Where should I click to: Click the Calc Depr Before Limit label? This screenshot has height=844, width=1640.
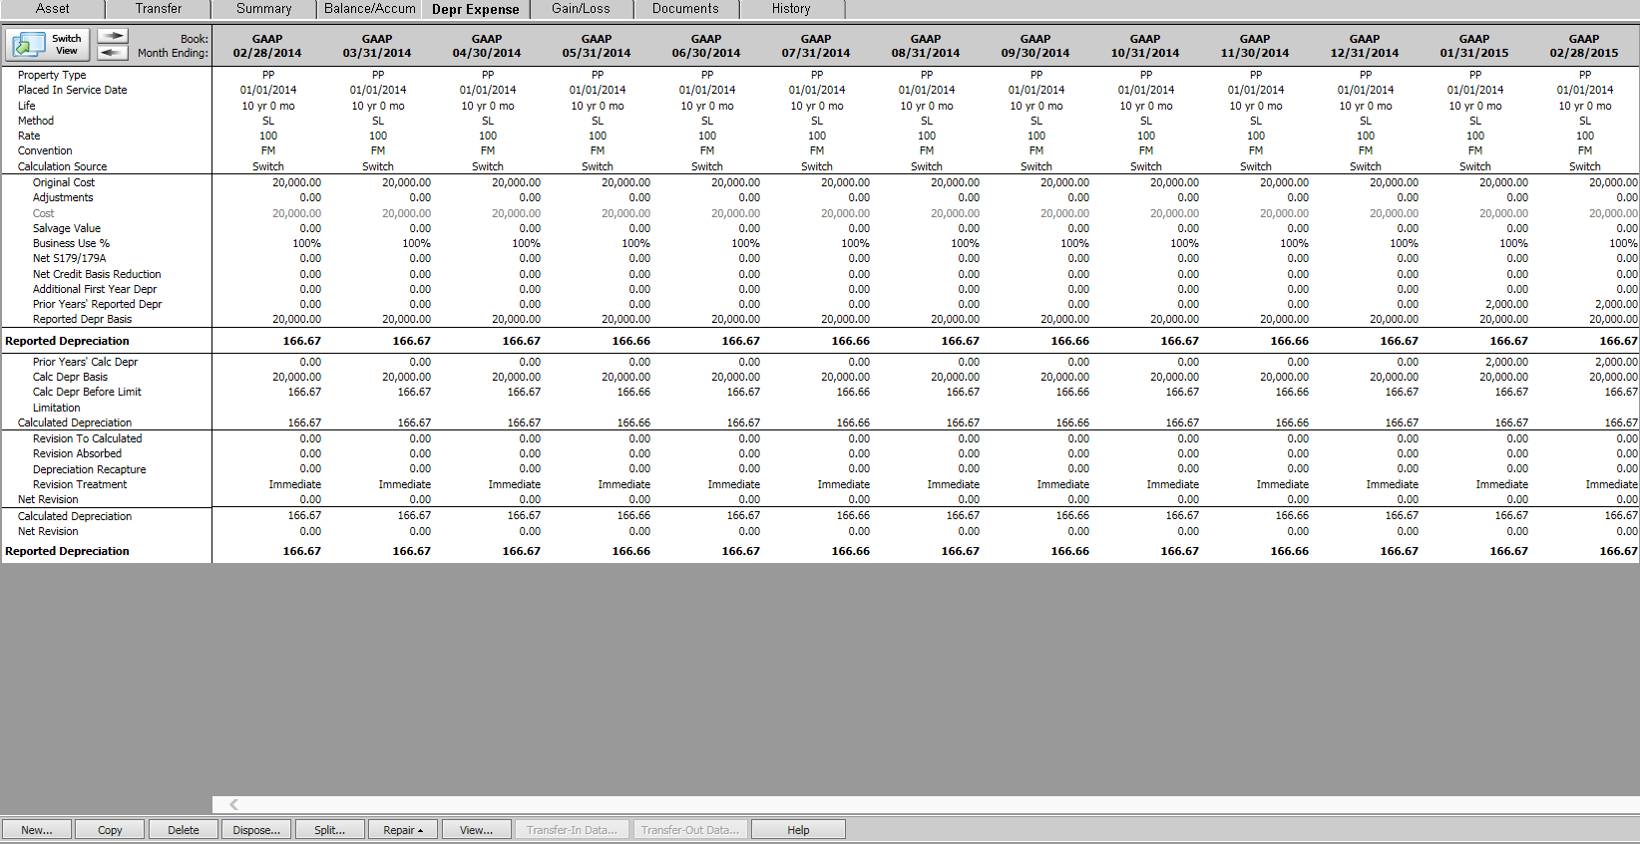tap(87, 392)
